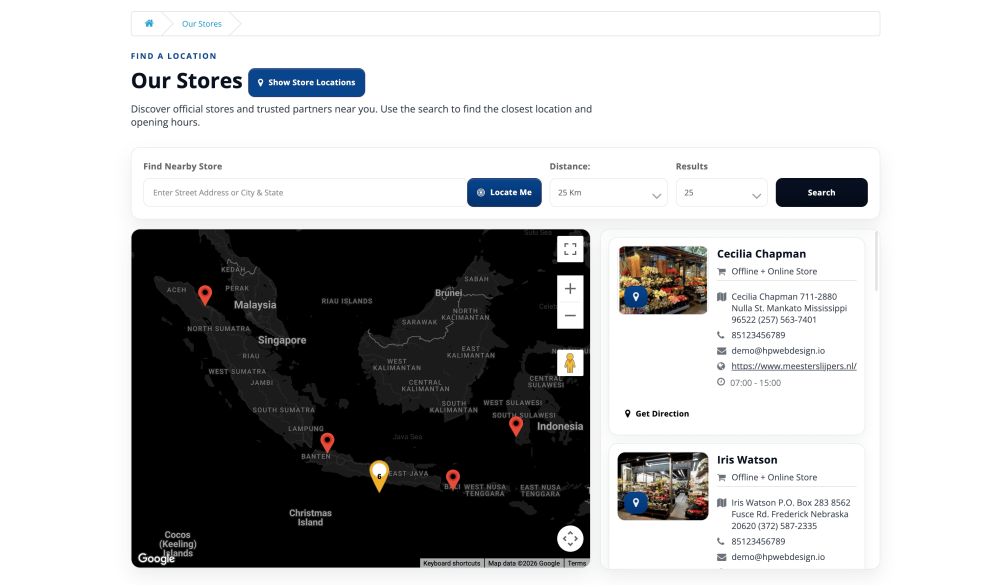Open the meesterslijpers.nl website link

[793, 366]
